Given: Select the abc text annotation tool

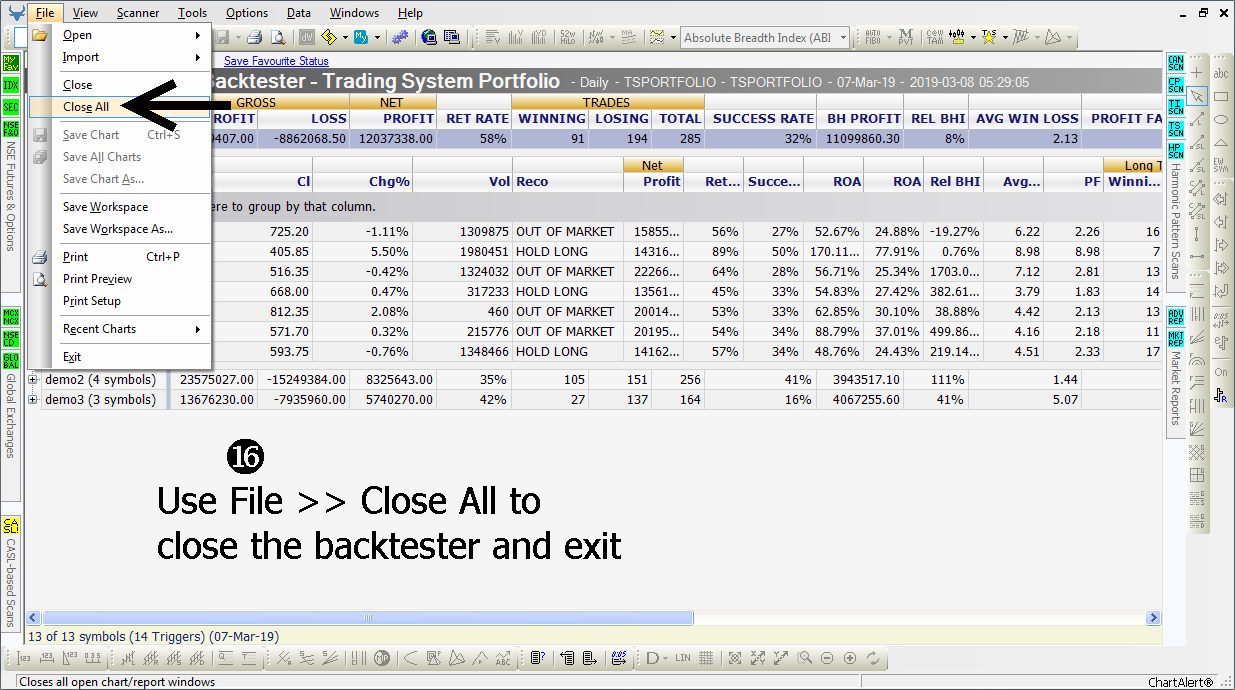Looking at the screenshot, I should tap(1221, 72).
